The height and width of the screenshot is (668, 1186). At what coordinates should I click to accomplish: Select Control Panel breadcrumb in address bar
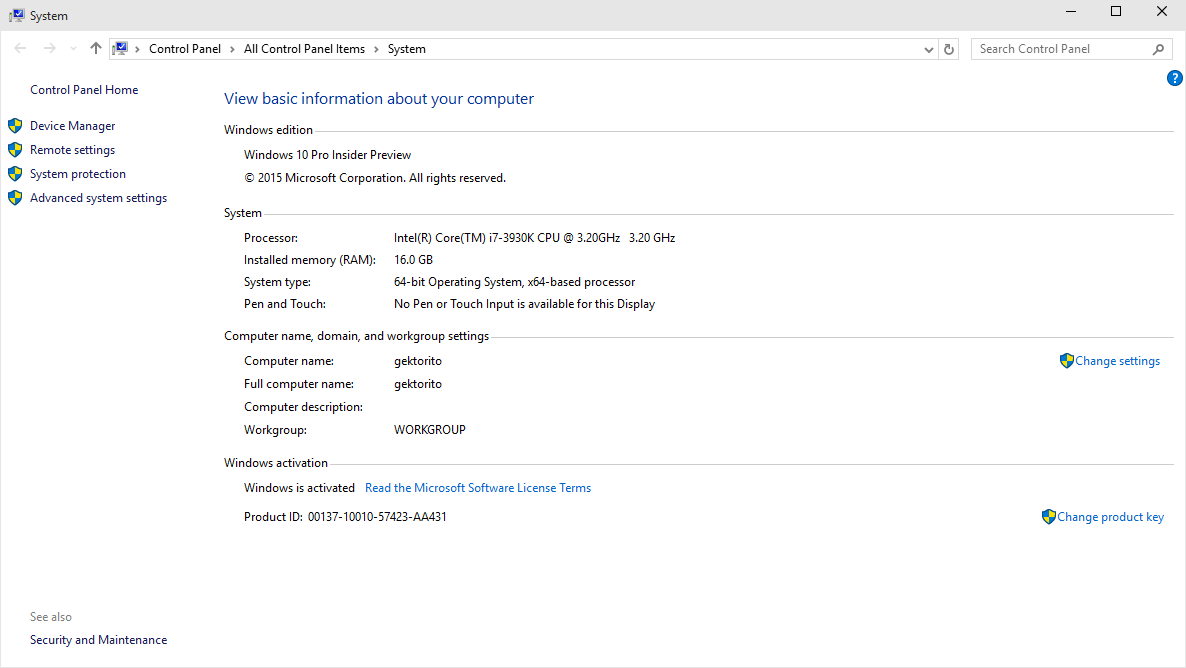(x=185, y=49)
